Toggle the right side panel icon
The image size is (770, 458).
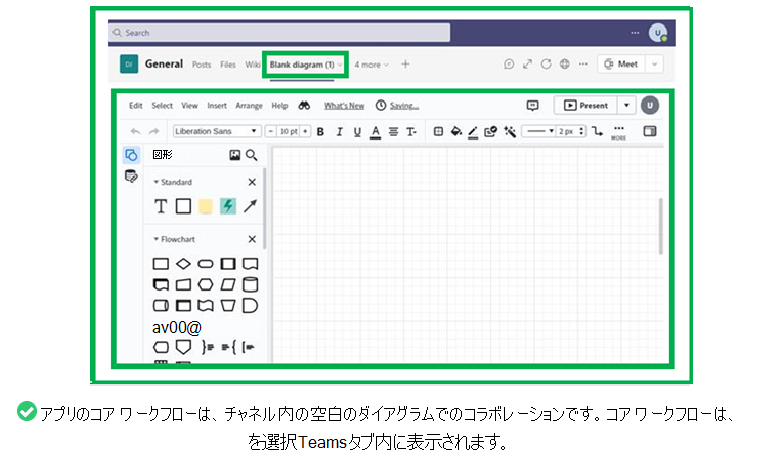coord(650,131)
